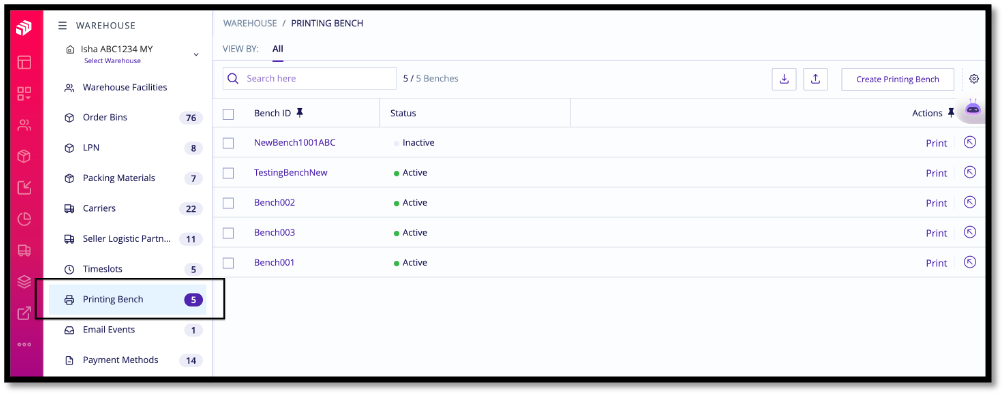
Task: Click the app logo in the red sidebar
Action: point(24,29)
